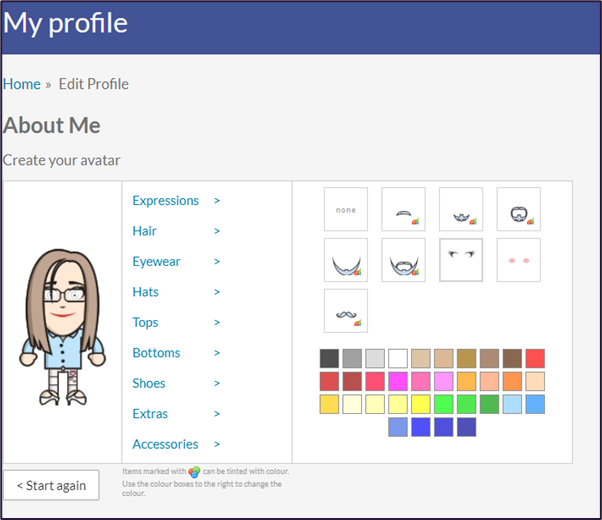
Task: Expand the arrow next to Expressions
Action: pyautogui.click(x=217, y=201)
